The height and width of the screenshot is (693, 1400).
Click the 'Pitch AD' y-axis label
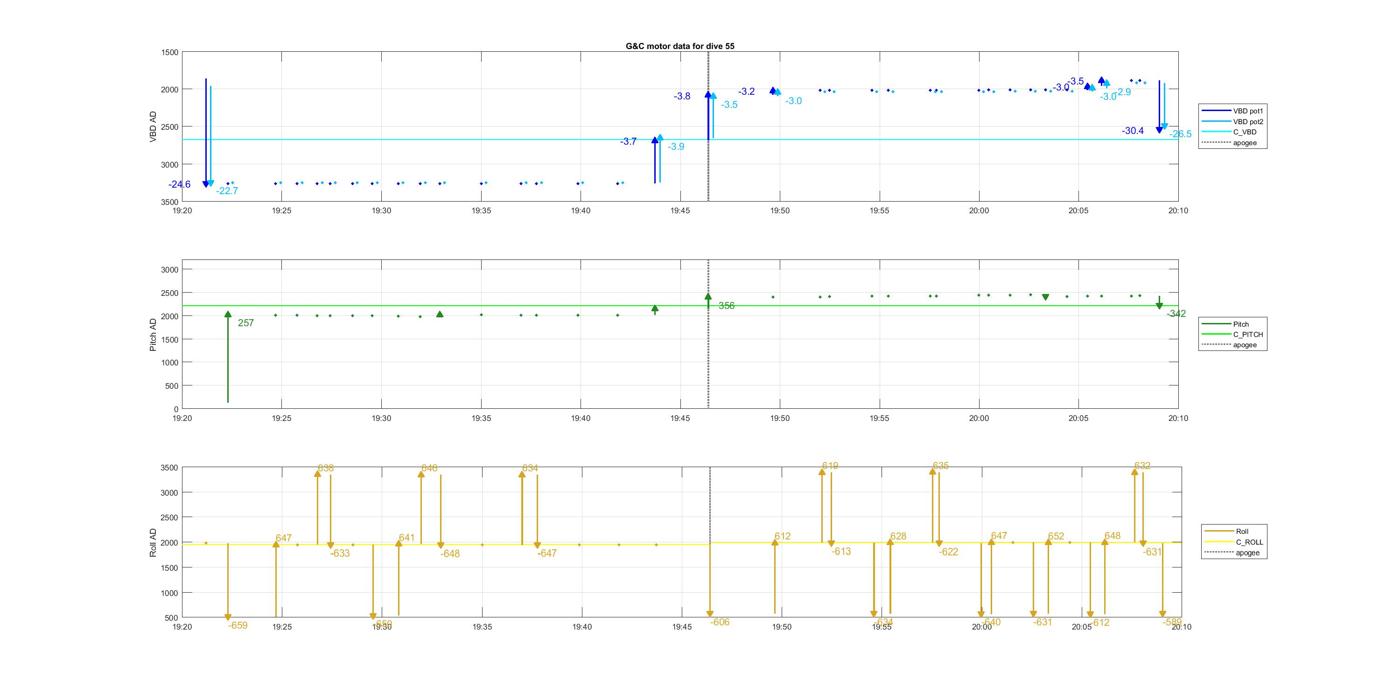pyautogui.click(x=154, y=334)
